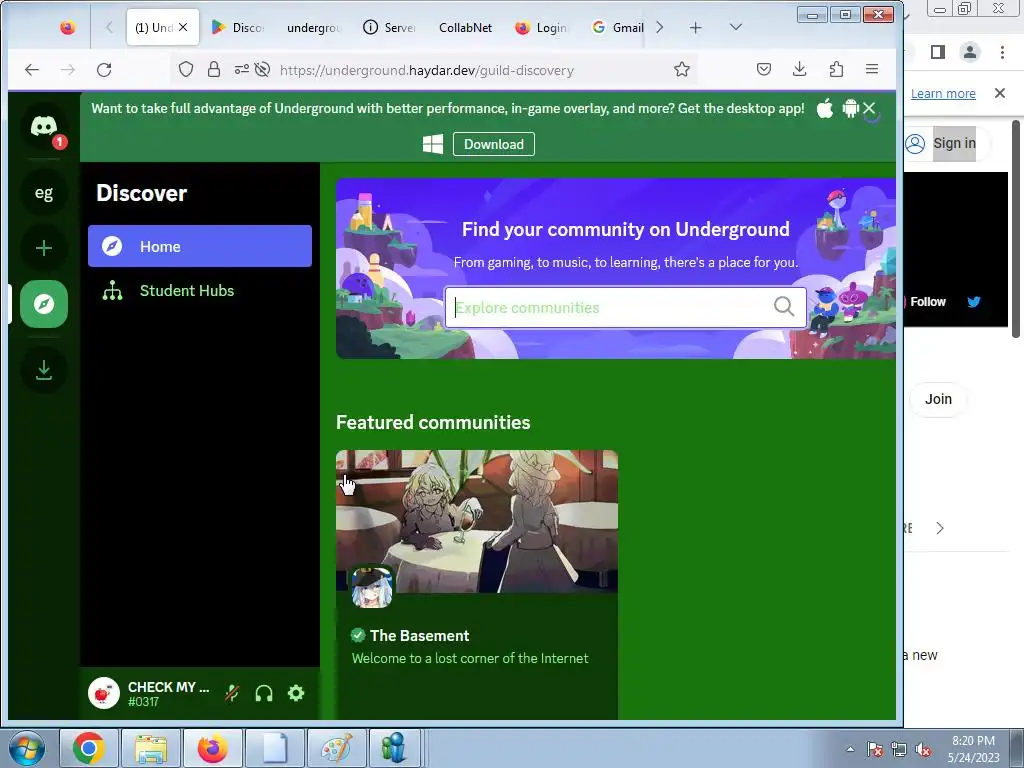The image size is (1024, 768).
Task: Switch to the Gmail tab
Action: click(617, 27)
